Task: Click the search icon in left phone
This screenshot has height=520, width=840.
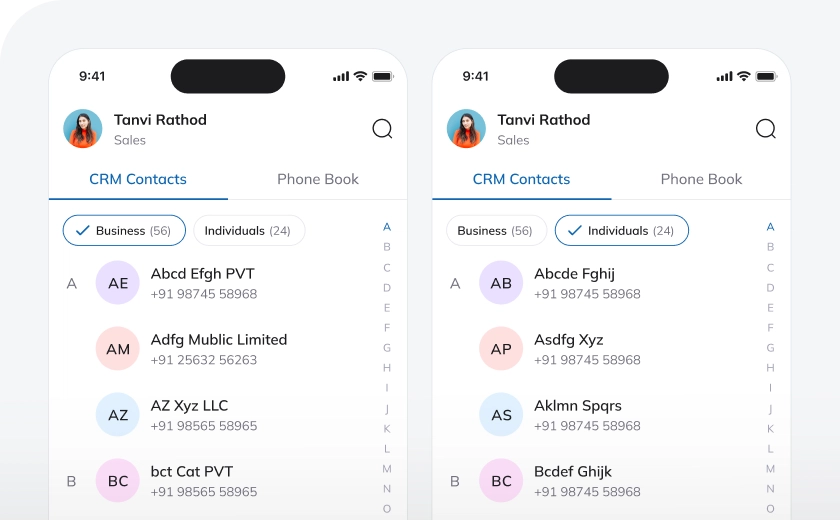Action: pos(382,129)
